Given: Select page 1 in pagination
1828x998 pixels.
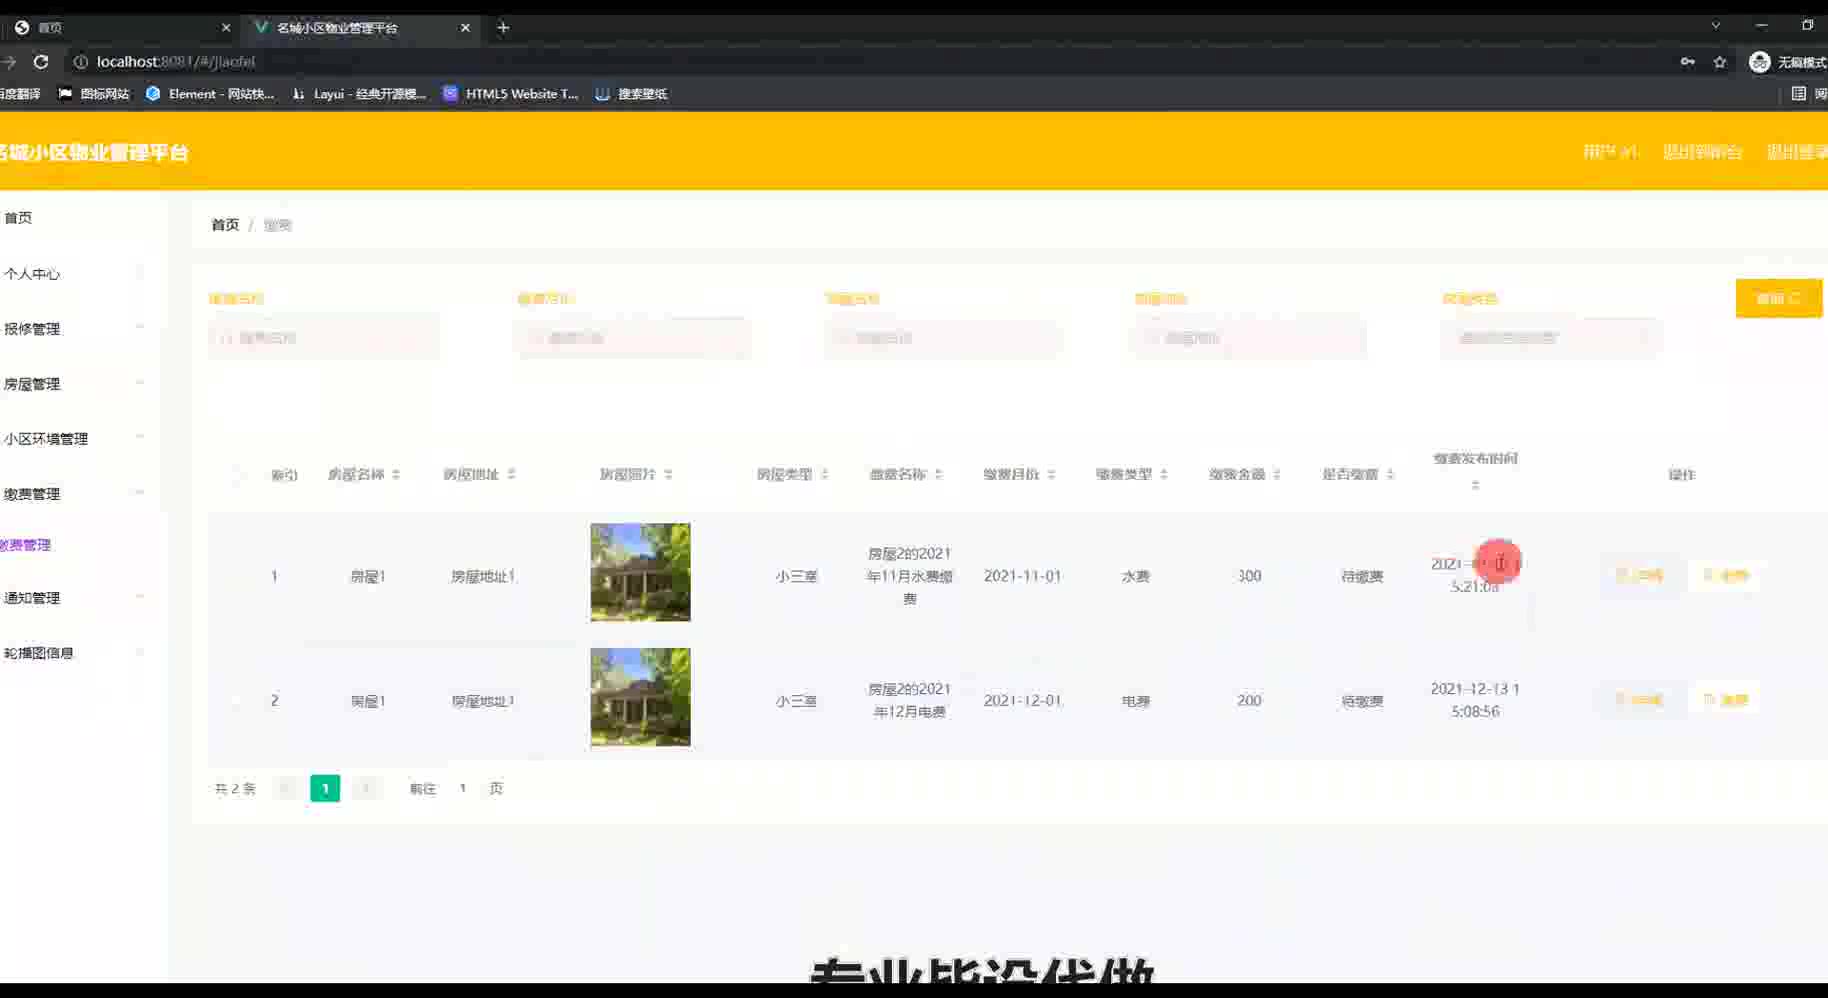Looking at the screenshot, I should coord(325,789).
